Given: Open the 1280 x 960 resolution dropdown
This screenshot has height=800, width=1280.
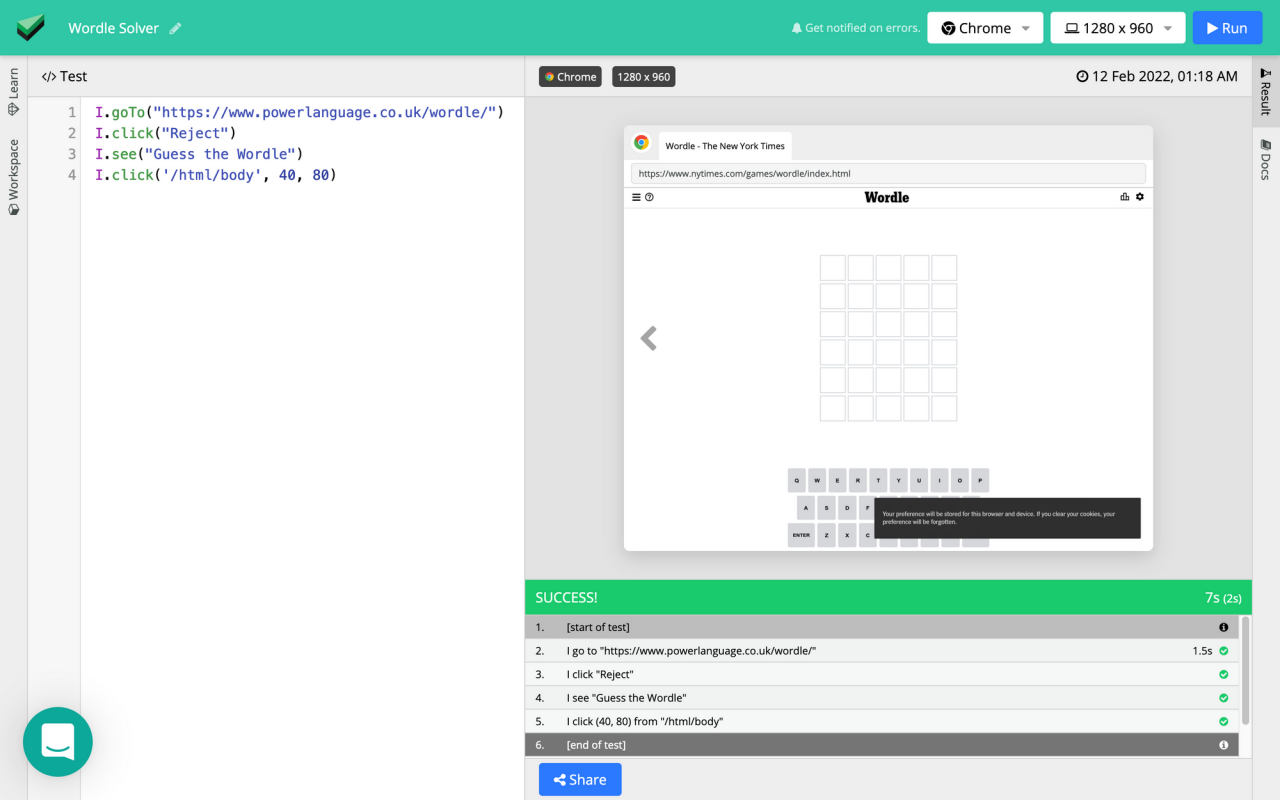Looking at the screenshot, I should 1118,28.
